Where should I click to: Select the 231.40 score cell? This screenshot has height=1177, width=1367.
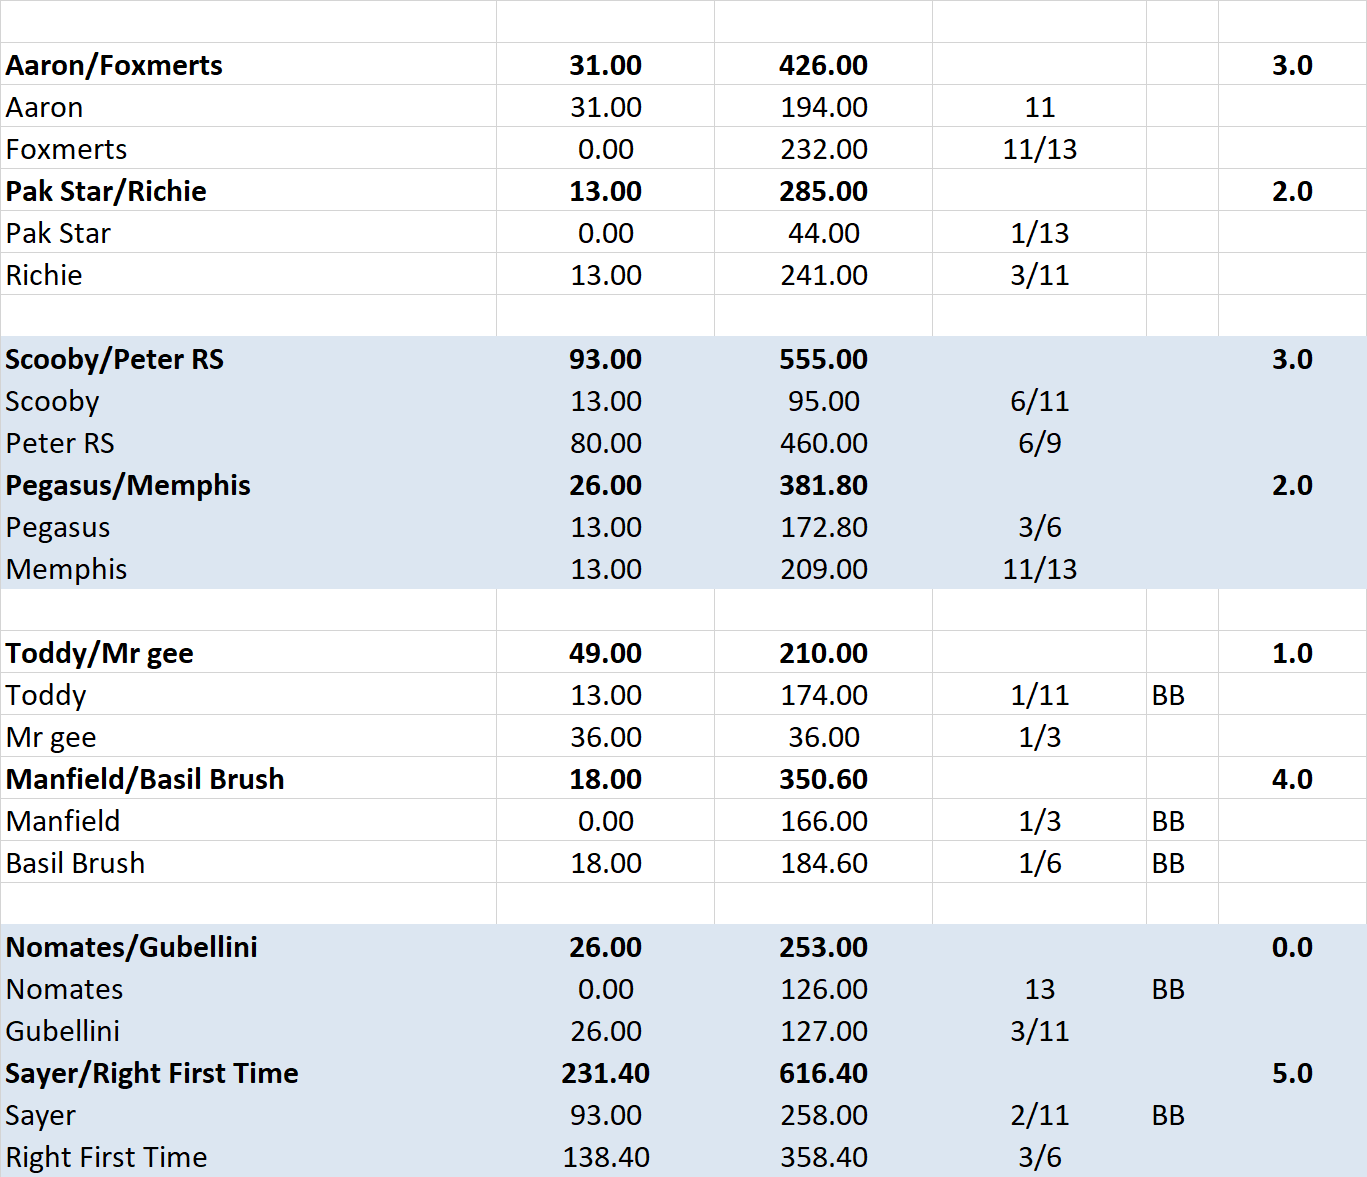(x=605, y=1073)
